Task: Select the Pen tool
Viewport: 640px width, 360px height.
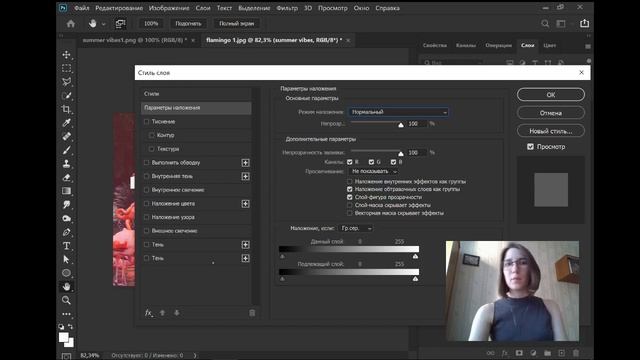Action: pyautogui.click(x=67, y=232)
